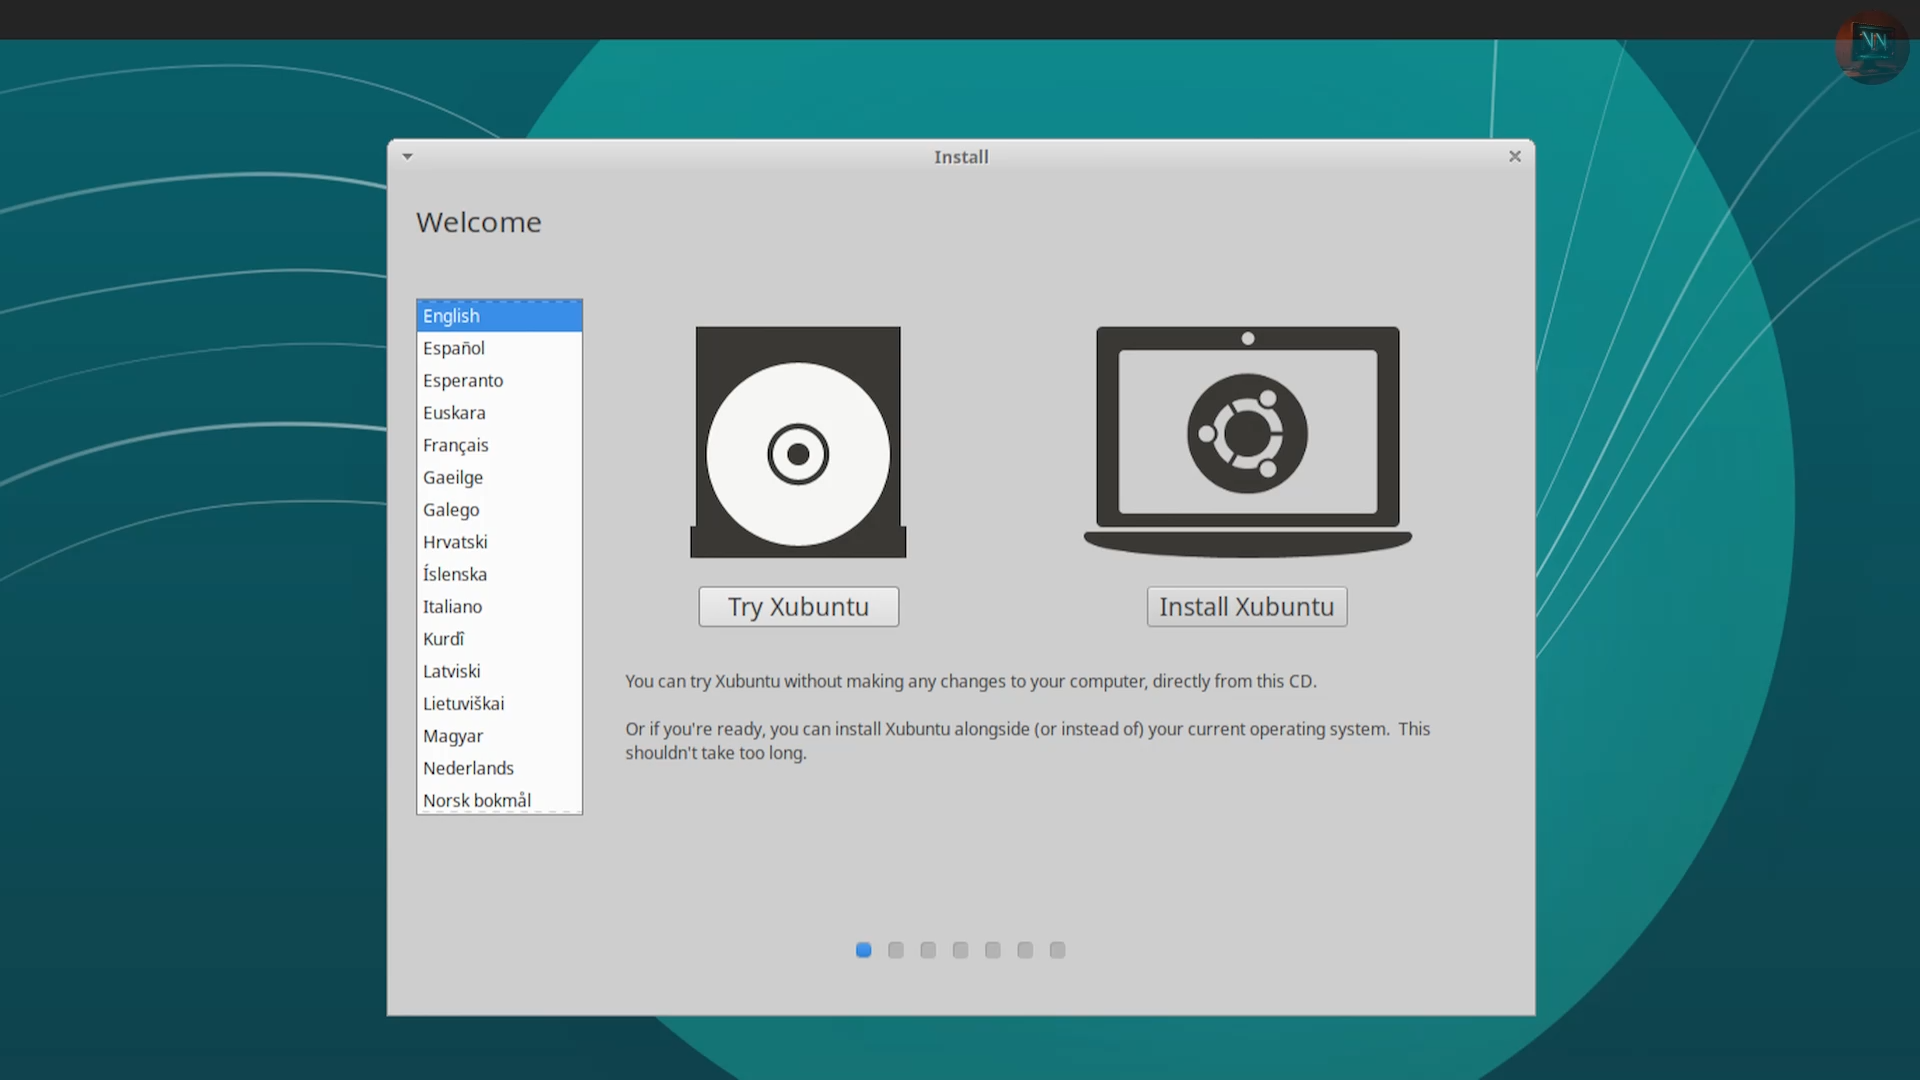This screenshot has height=1080, width=1920.
Task: Open the window menu arrow in title bar
Action: pyautogui.click(x=407, y=156)
